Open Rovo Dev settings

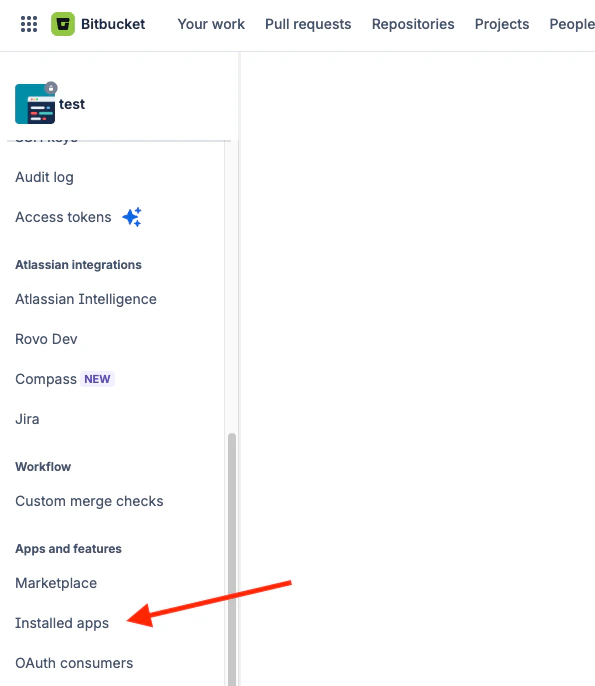click(x=46, y=339)
